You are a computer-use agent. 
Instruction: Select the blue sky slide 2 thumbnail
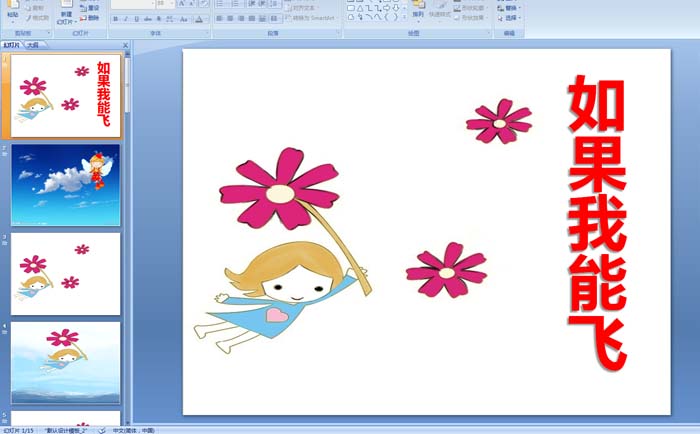point(65,185)
